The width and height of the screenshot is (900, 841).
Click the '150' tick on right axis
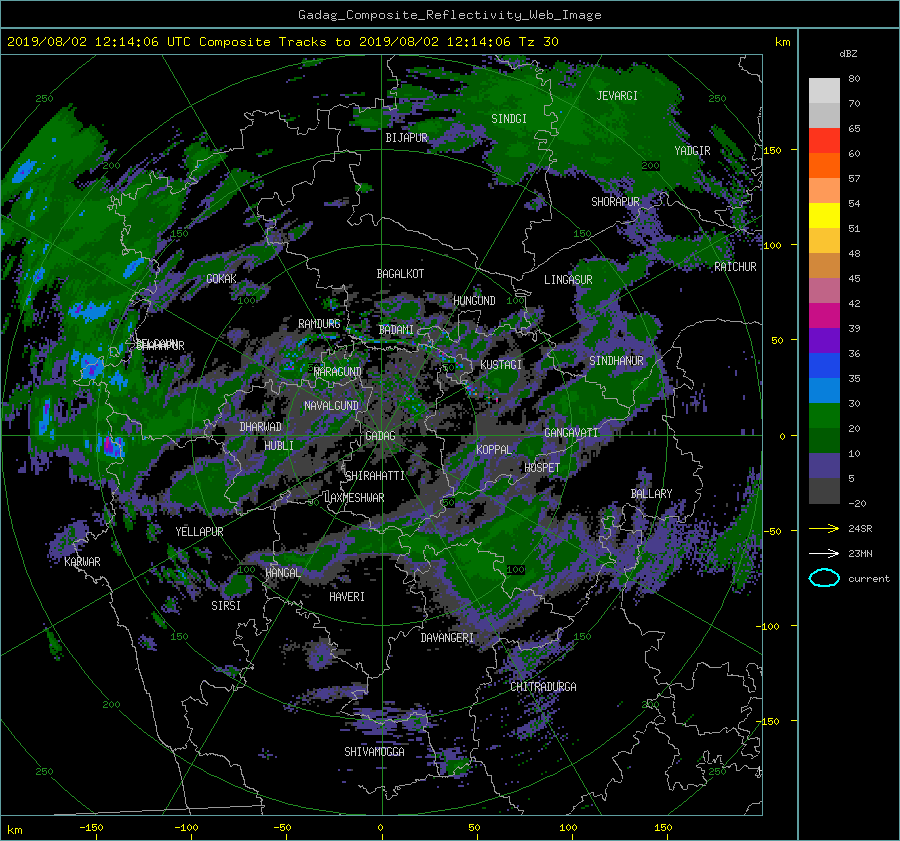(x=773, y=150)
